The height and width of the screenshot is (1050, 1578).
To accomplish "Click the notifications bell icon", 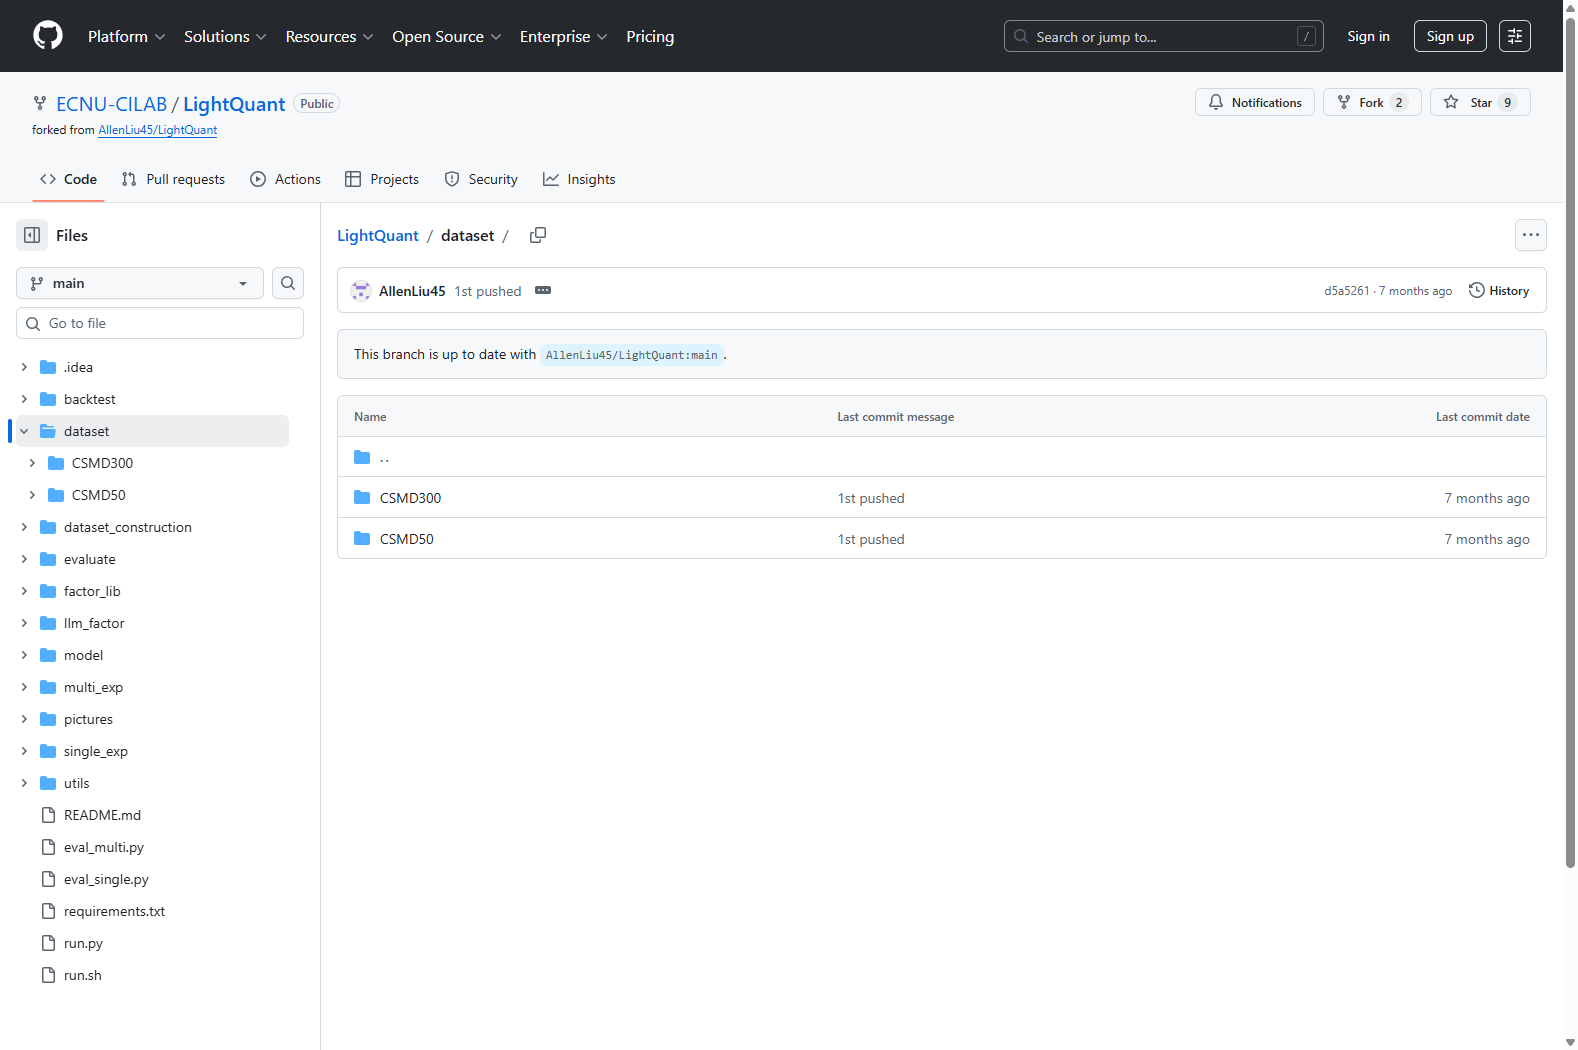I will click(1216, 102).
